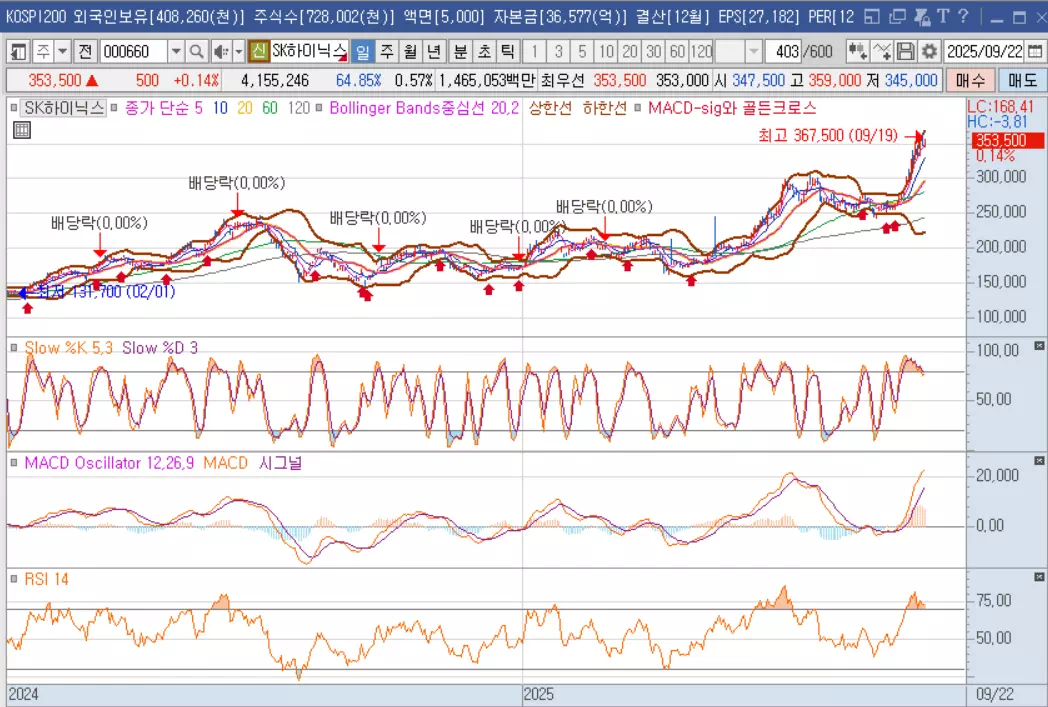Open the stock search magnifier
This screenshot has height=707, width=1048.
tap(196, 51)
